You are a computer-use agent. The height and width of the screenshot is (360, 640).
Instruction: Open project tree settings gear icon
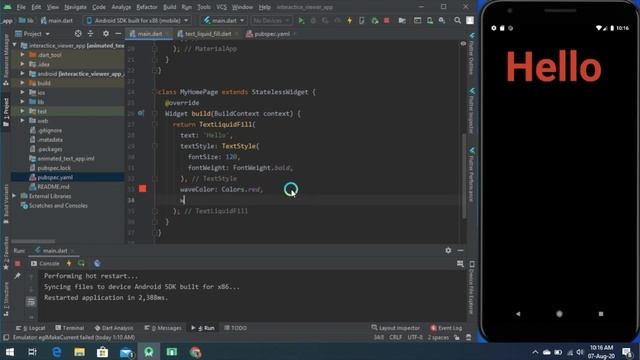106,34
